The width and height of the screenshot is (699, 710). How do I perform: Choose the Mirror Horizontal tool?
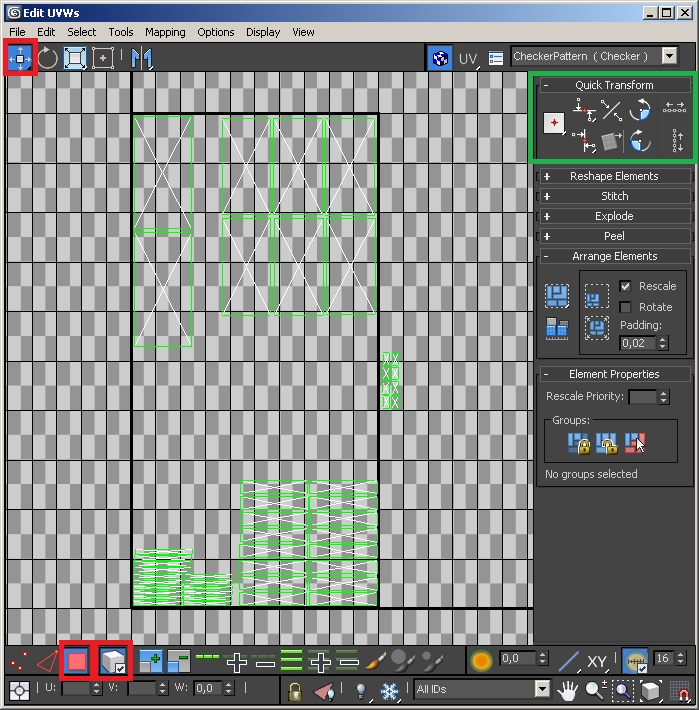[x=141, y=58]
